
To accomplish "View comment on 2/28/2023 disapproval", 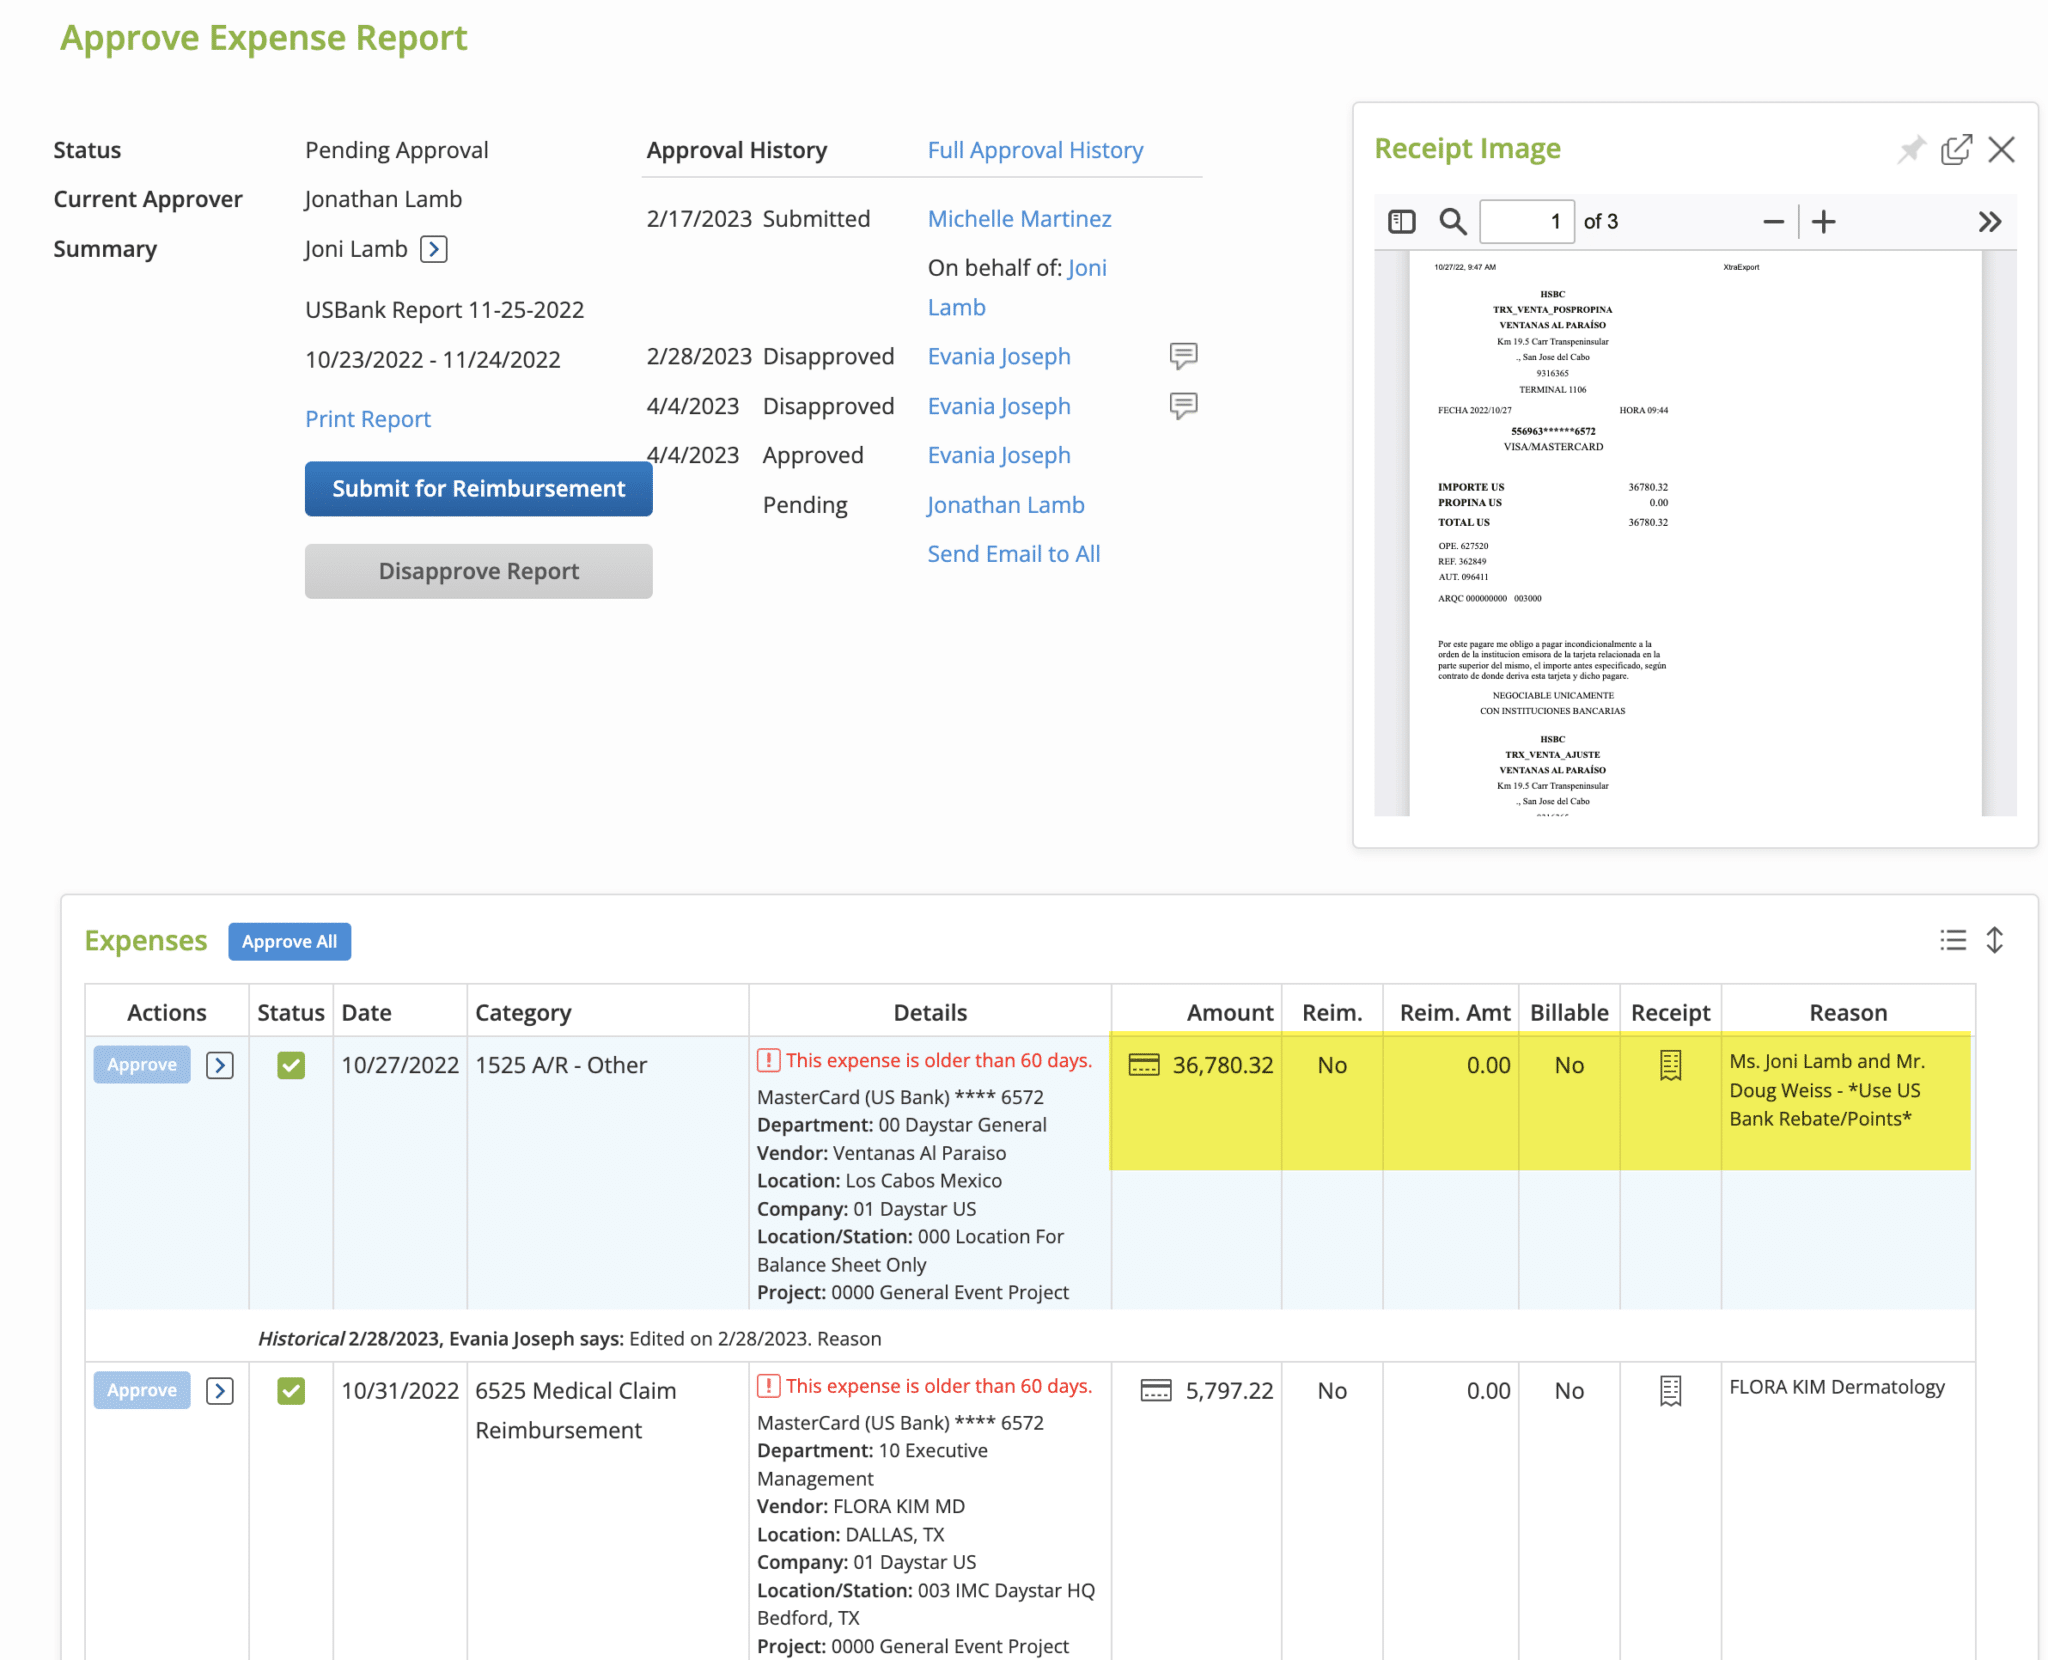I will tap(1183, 356).
